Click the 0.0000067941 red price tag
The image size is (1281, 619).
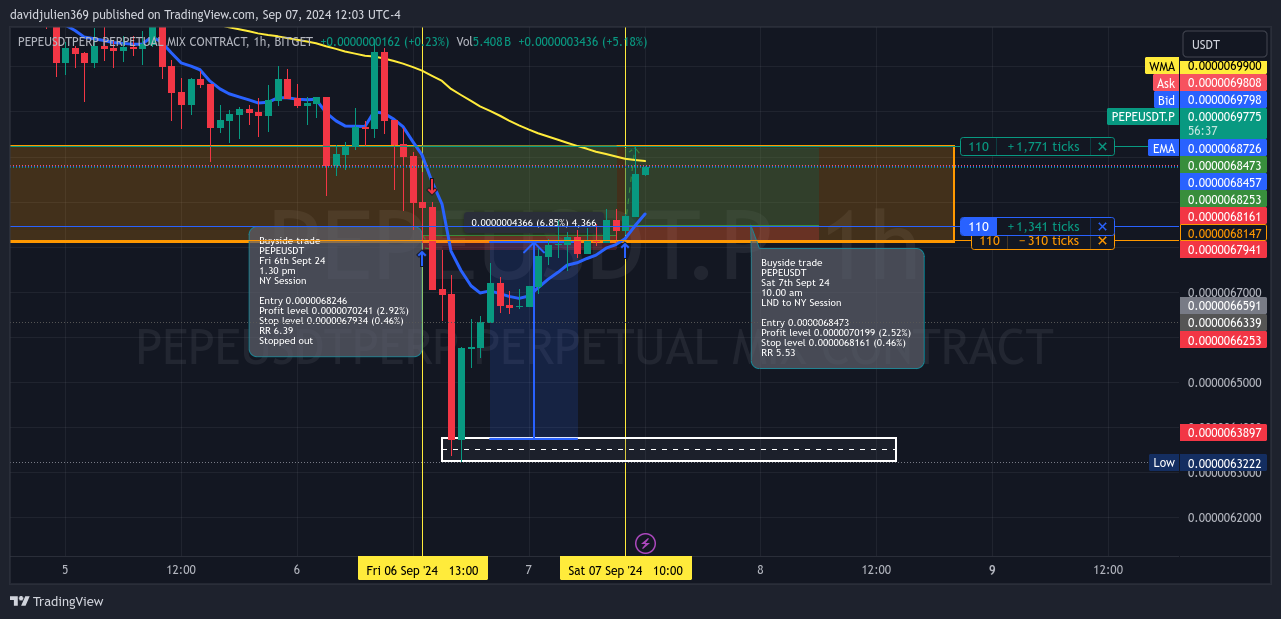pos(1225,250)
